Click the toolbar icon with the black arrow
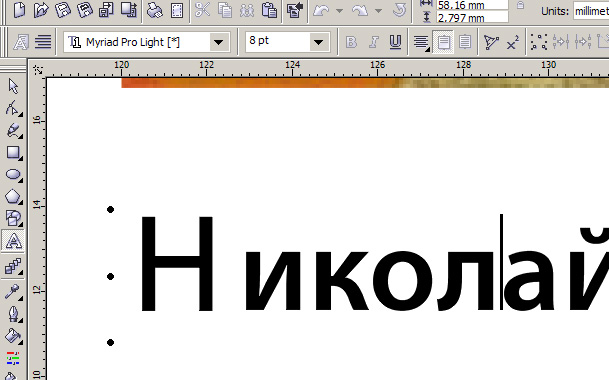This screenshot has height=380, width=609. [295, 10]
